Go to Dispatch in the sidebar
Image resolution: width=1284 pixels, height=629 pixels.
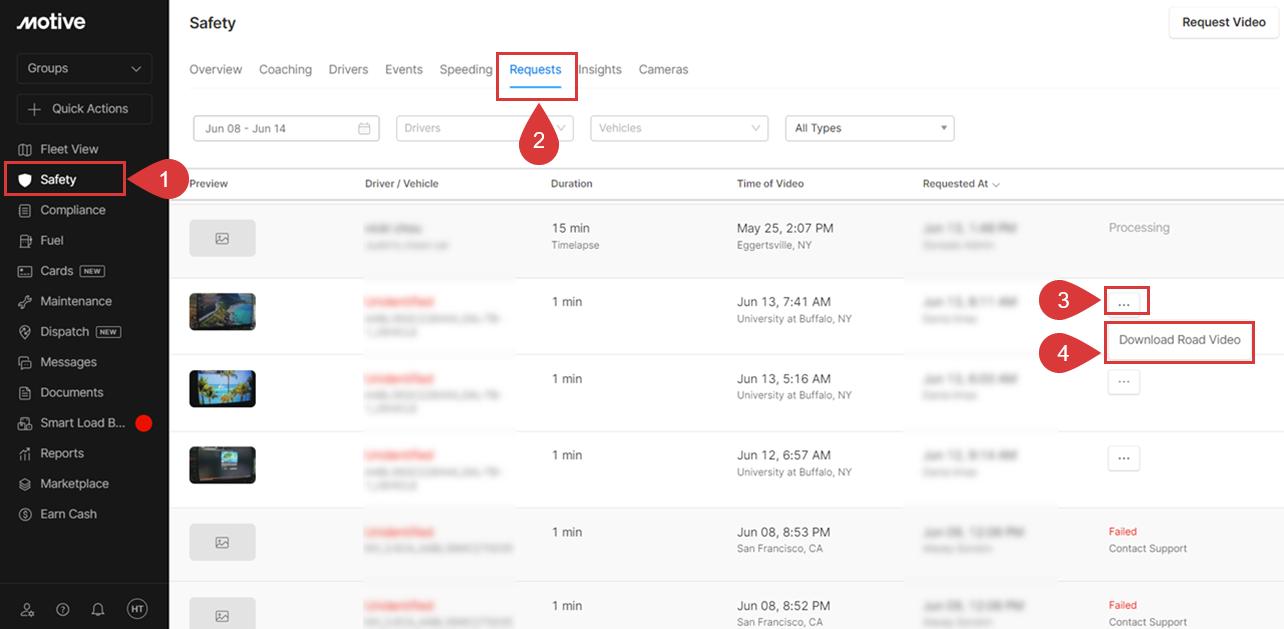tap(64, 332)
